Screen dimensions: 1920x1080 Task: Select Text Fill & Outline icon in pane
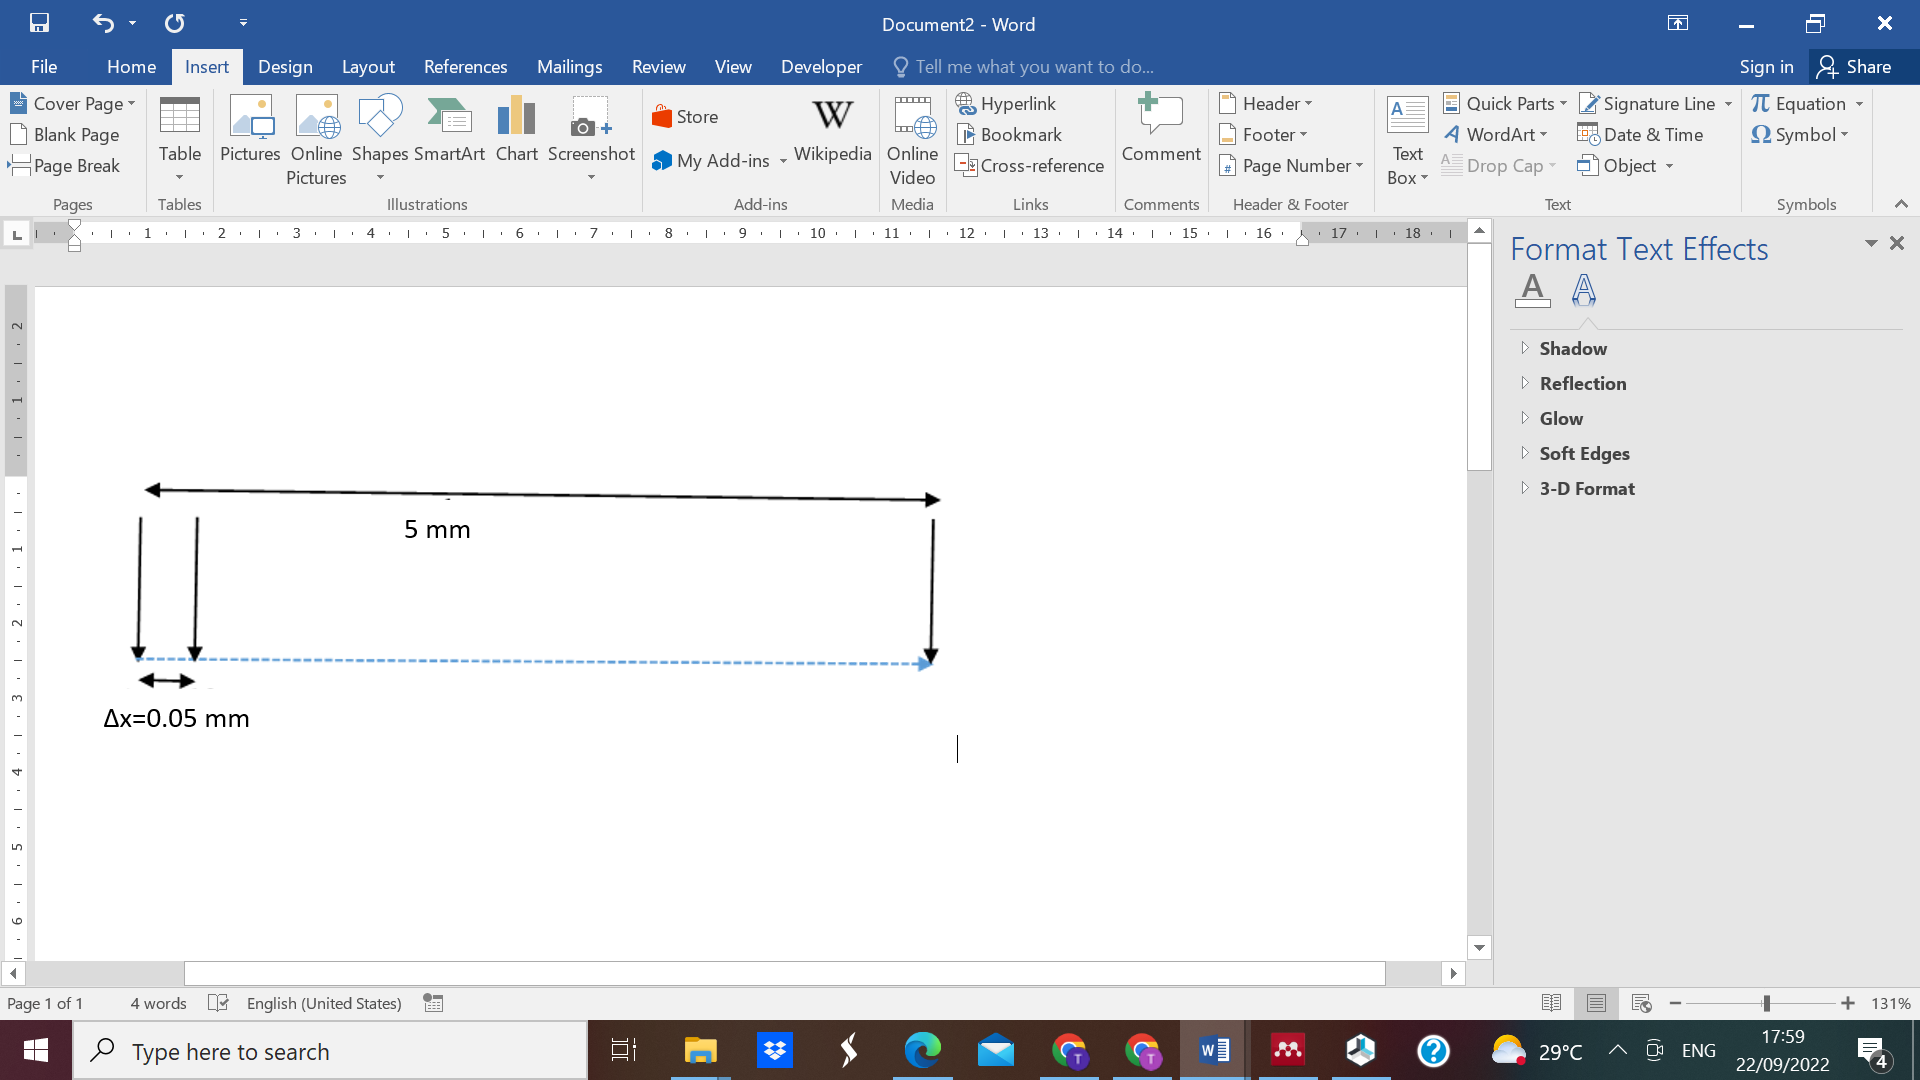click(x=1532, y=290)
